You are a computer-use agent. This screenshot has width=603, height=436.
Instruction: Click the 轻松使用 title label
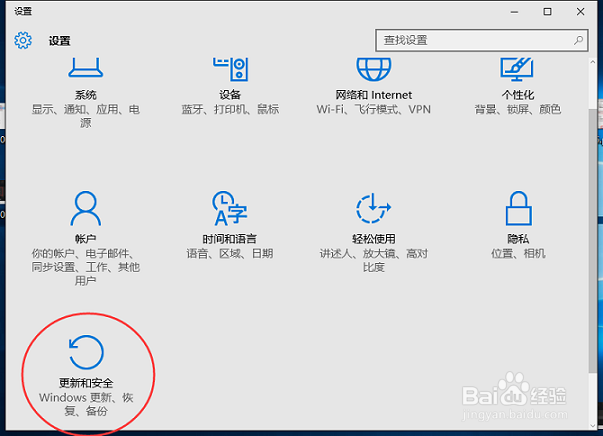[x=373, y=239]
